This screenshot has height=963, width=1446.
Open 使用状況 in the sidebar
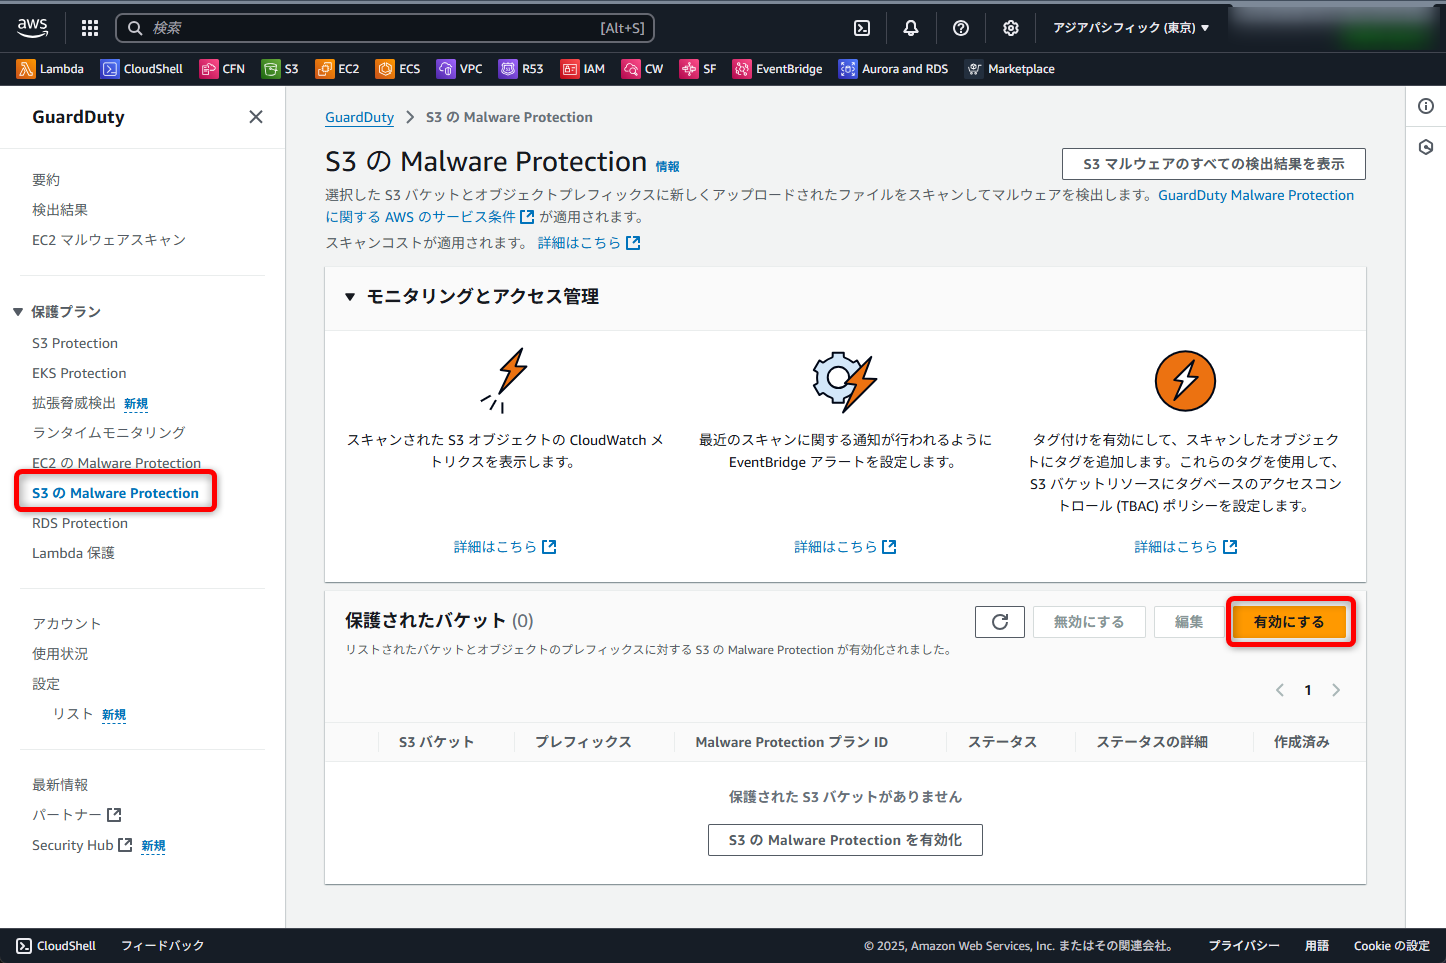pyautogui.click(x=60, y=654)
